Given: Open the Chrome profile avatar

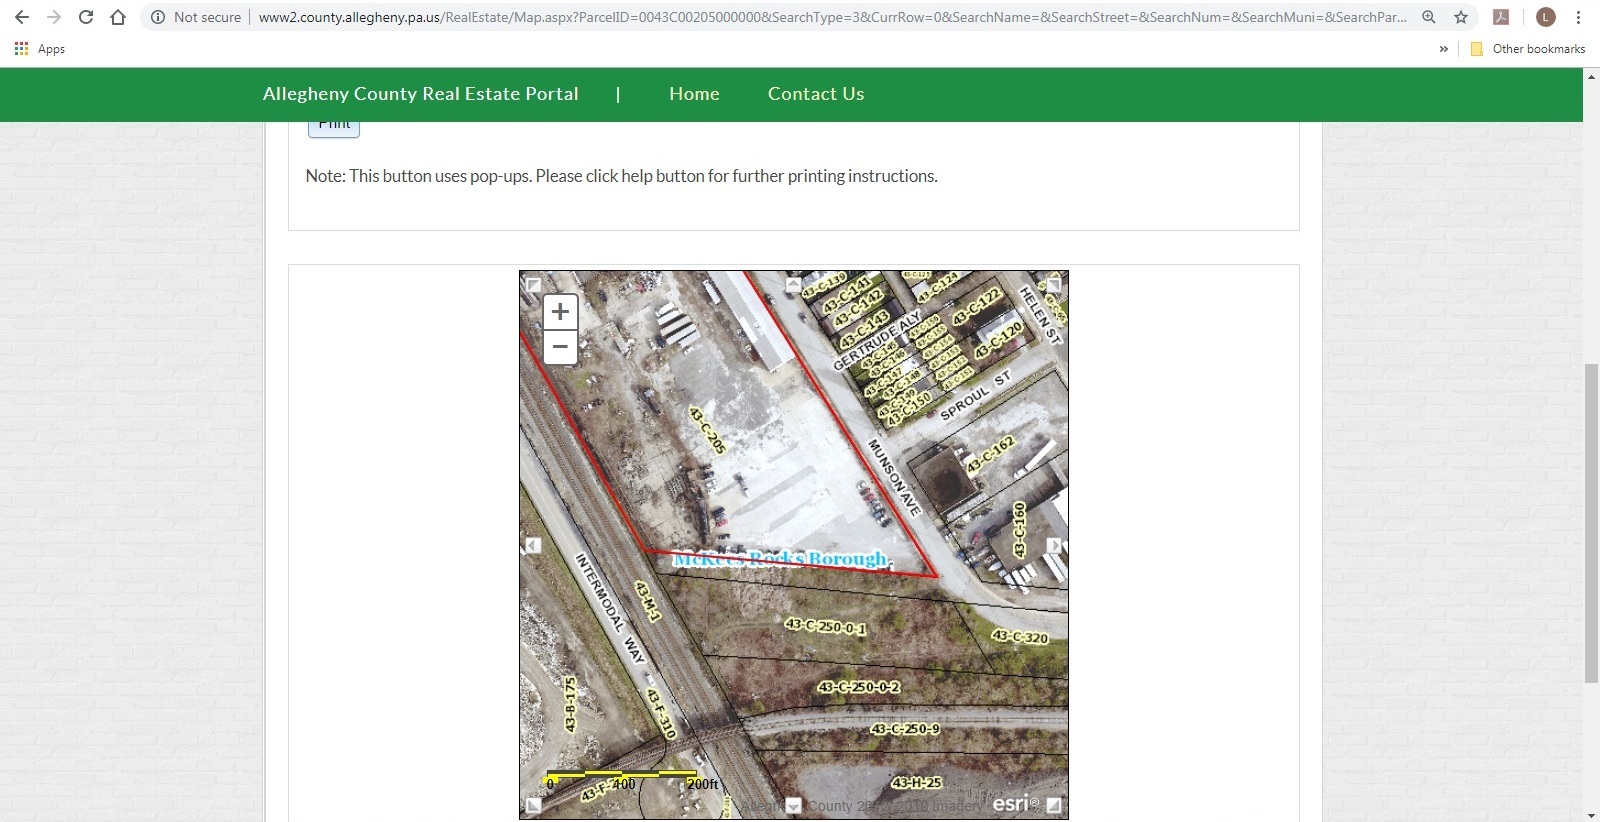Looking at the screenshot, I should 1546,17.
